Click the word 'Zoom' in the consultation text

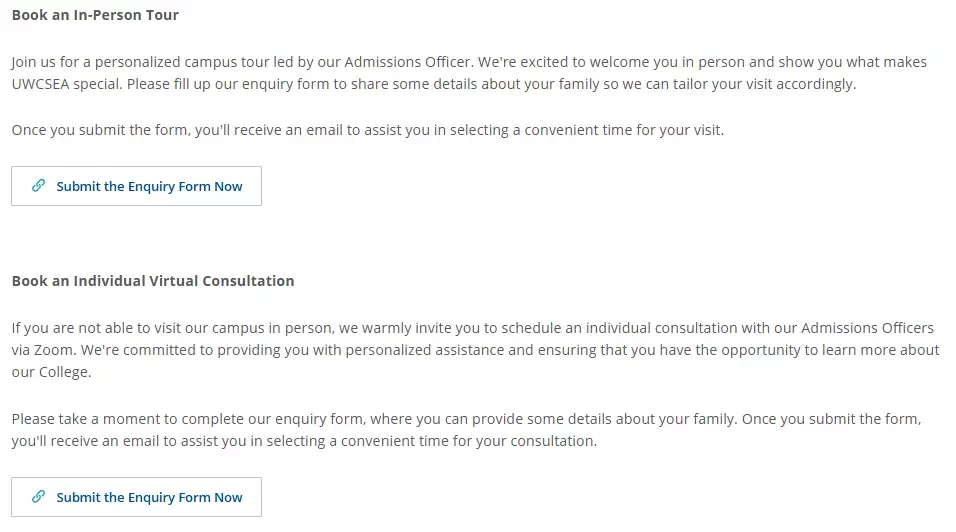53,350
